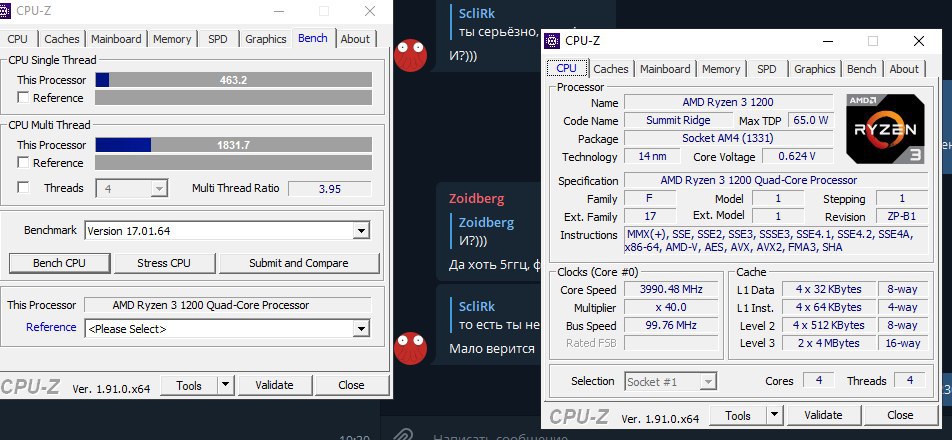Click the Revision value ZP-B1
Viewport: 952px width, 440px height.
click(x=902, y=216)
